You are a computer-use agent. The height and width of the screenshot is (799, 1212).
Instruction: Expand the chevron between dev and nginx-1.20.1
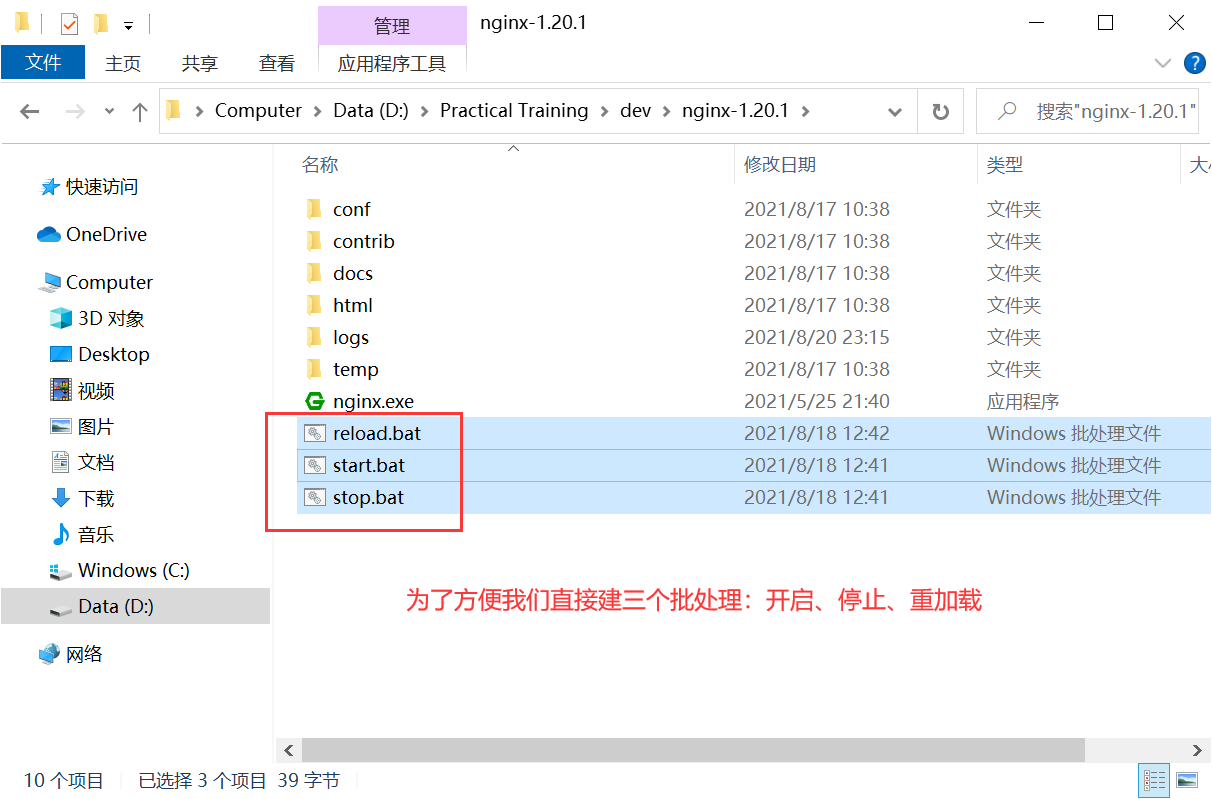click(x=667, y=111)
